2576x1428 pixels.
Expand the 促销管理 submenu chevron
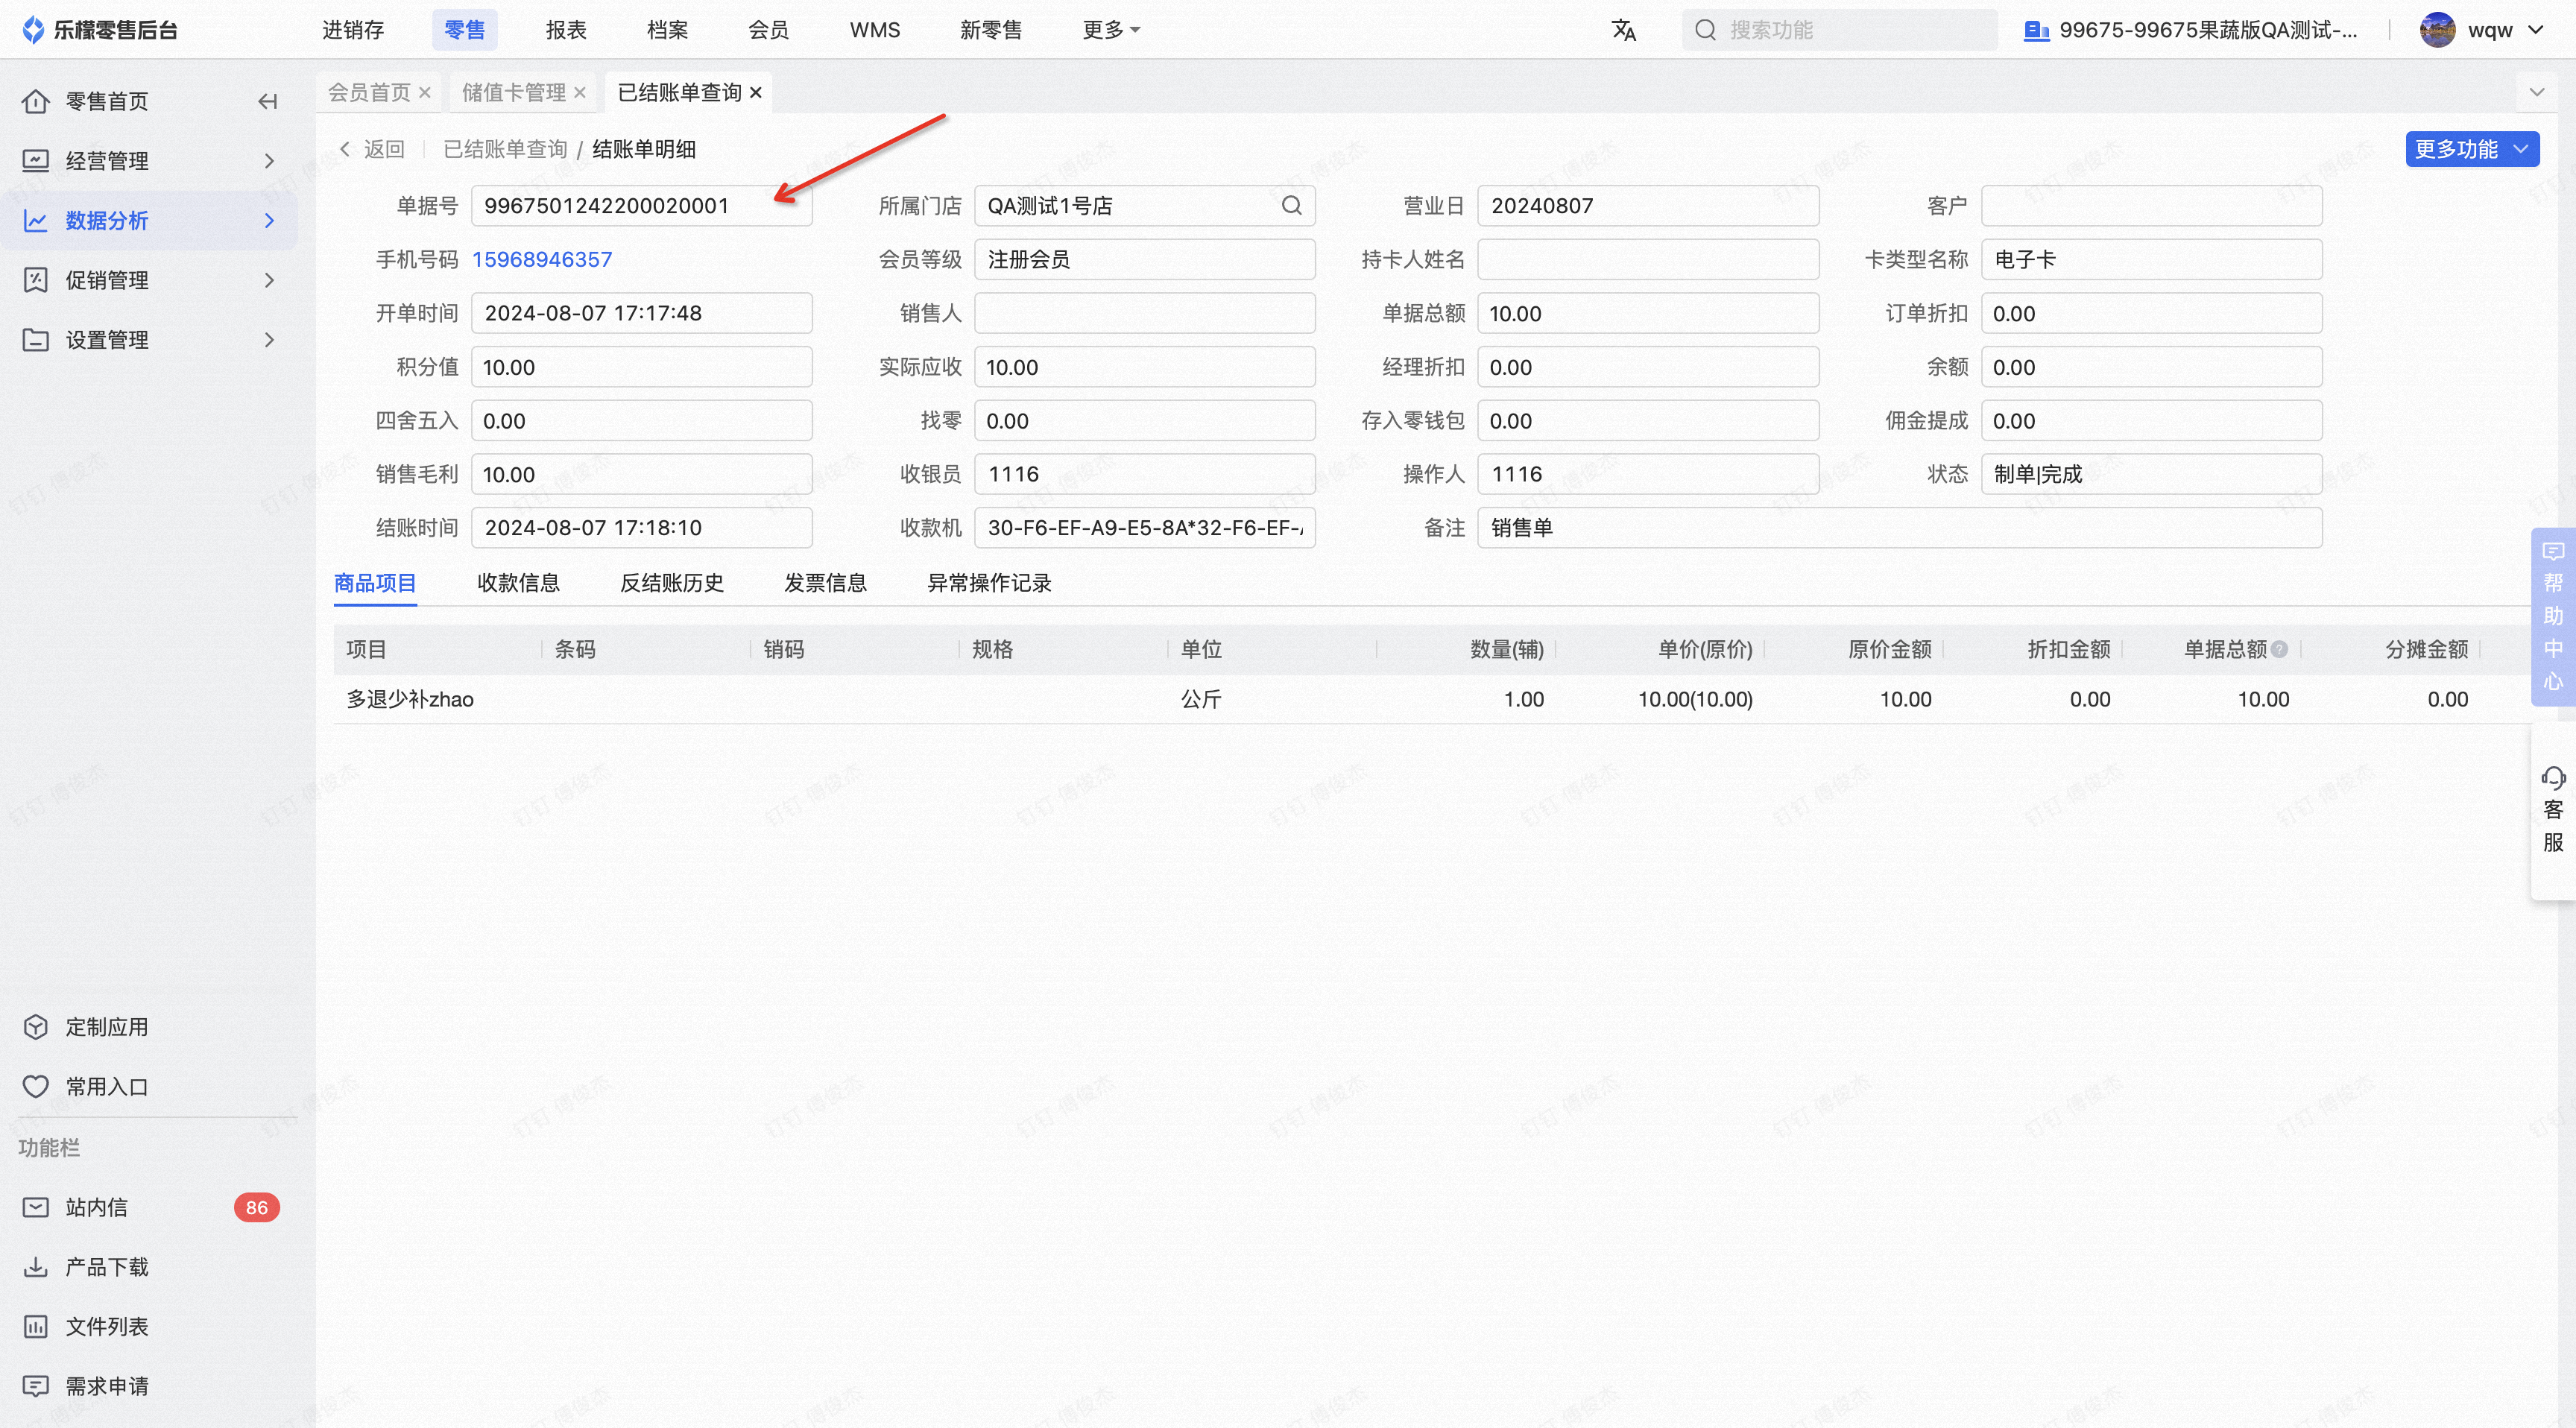pos(269,280)
